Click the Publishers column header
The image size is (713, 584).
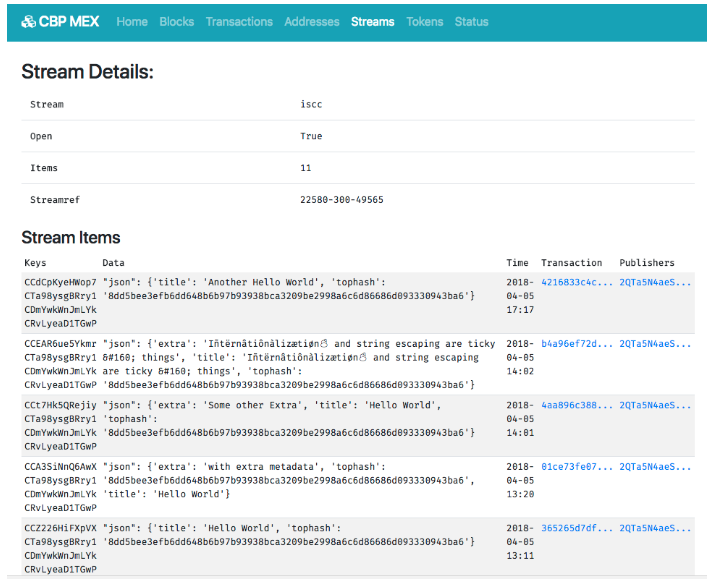(647, 263)
